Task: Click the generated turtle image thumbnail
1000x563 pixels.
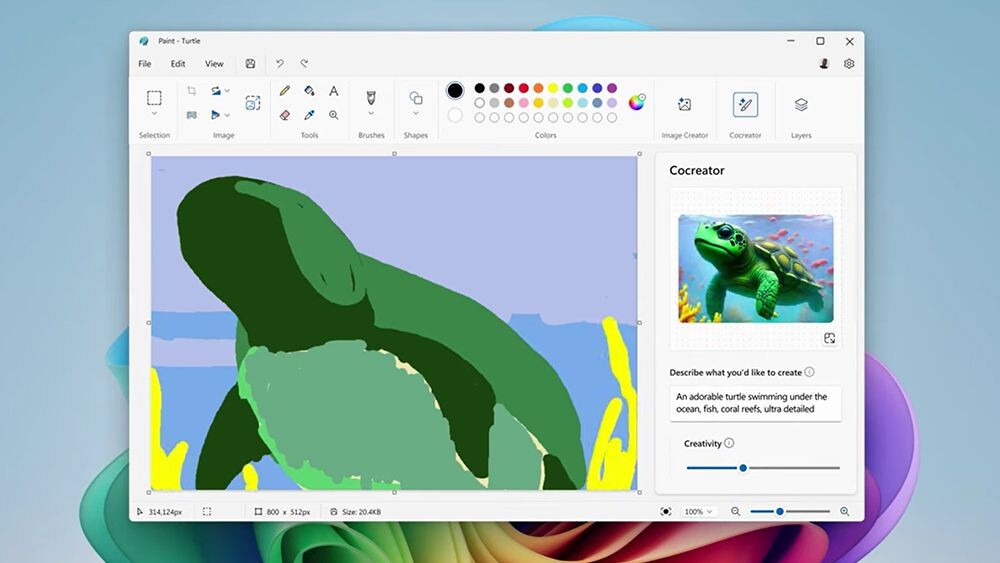Action: pos(756,268)
